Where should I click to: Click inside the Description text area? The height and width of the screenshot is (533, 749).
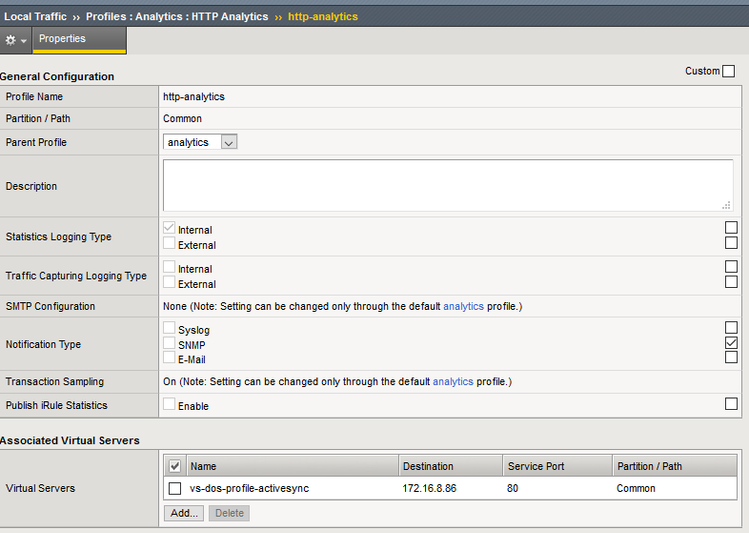pos(447,185)
